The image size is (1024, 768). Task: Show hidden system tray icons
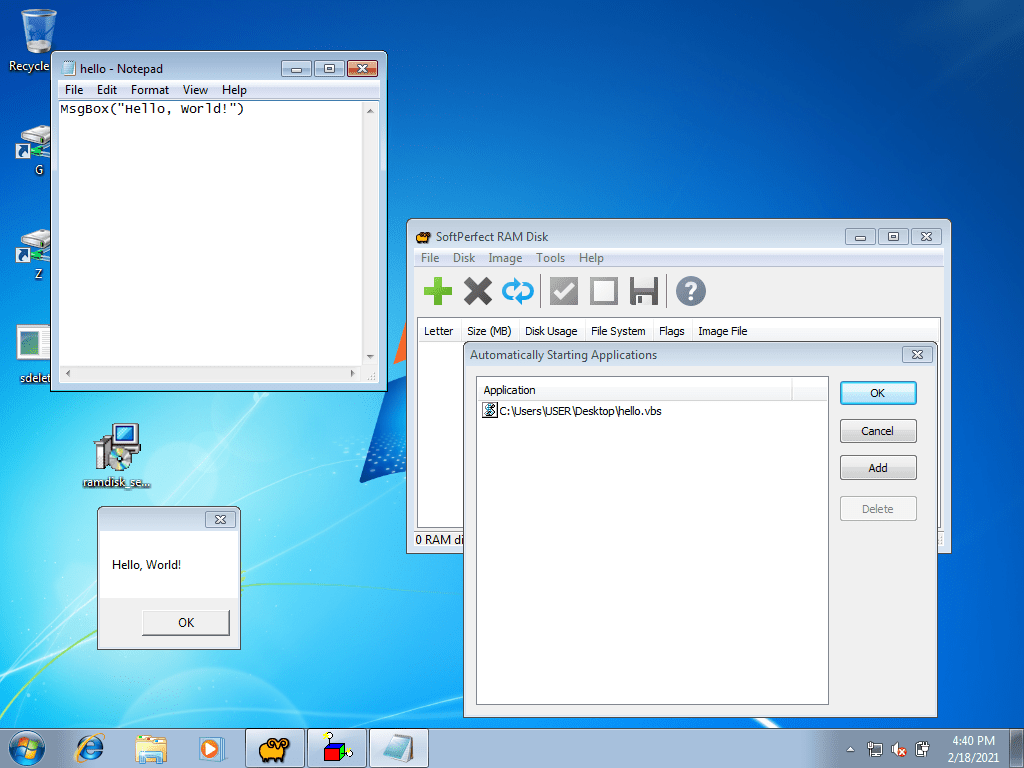pyautogui.click(x=850, y=749)
